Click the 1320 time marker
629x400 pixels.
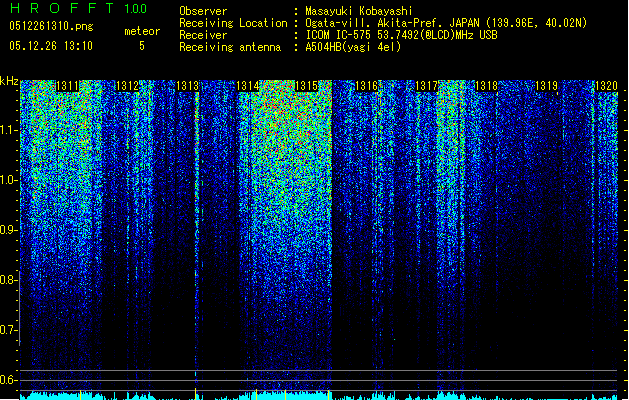[606, 86]
